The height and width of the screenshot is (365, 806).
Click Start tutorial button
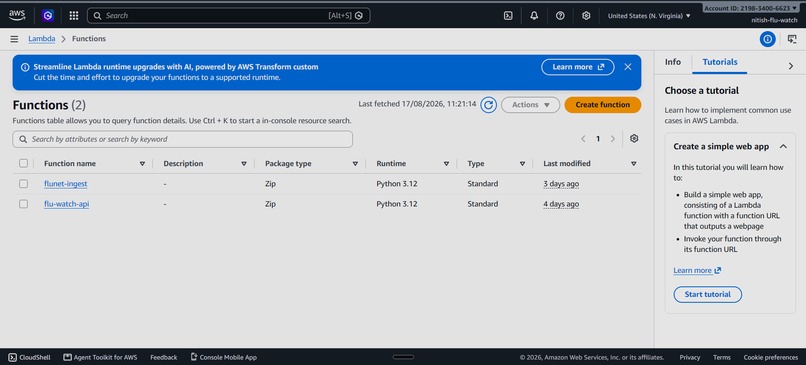707,295
